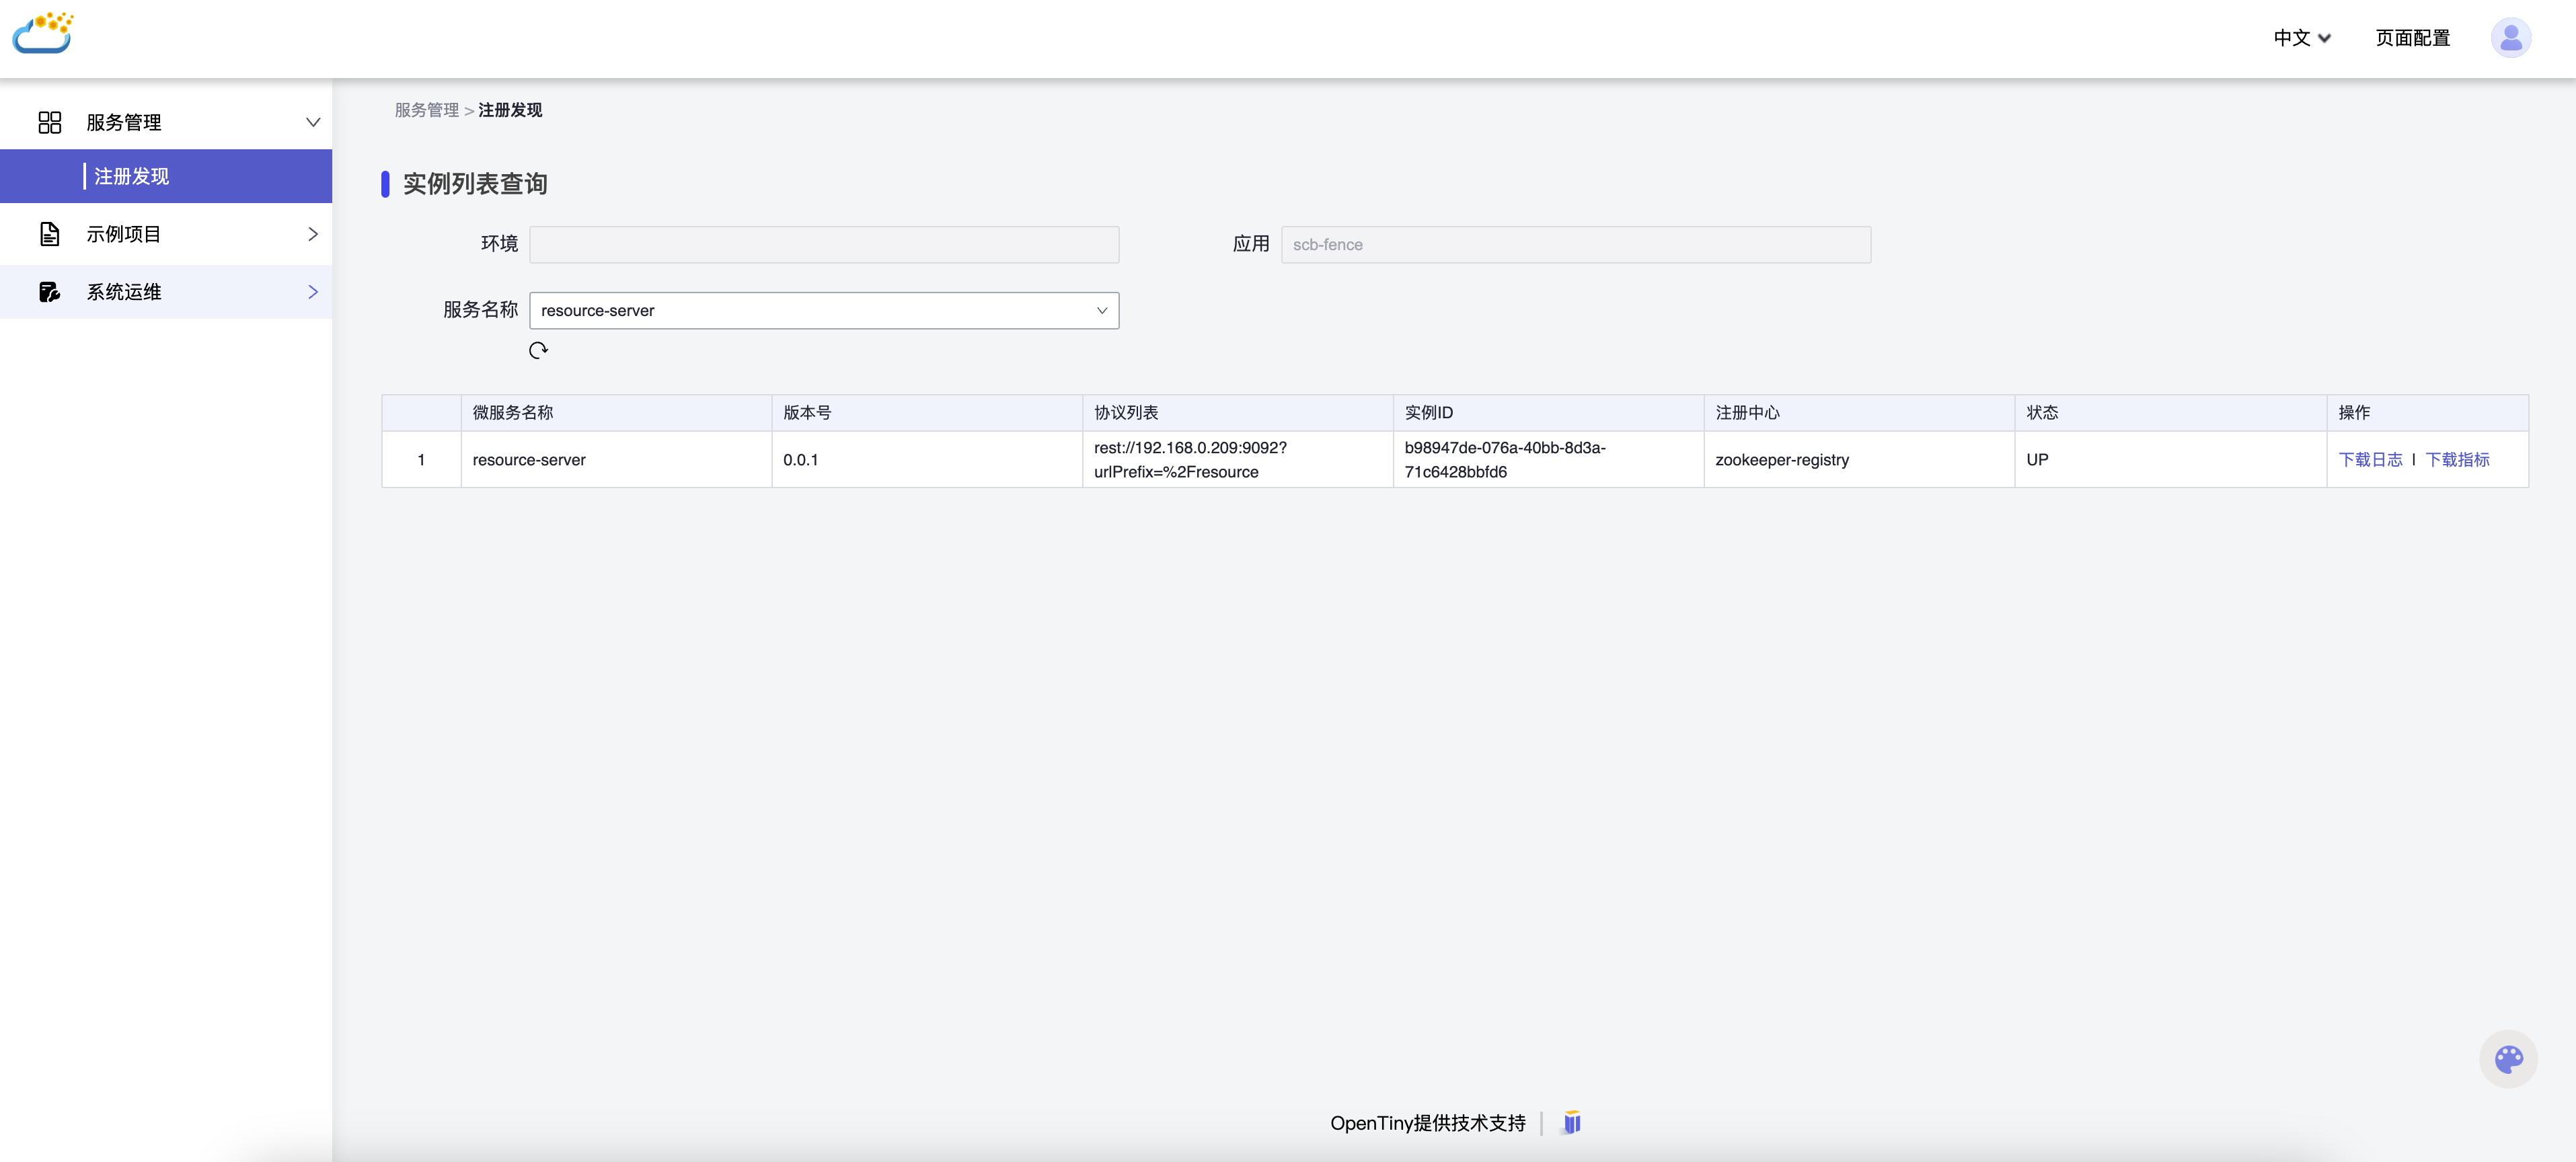
Task: Click the 下载指标 link
Action: (x=2457, y=460)
